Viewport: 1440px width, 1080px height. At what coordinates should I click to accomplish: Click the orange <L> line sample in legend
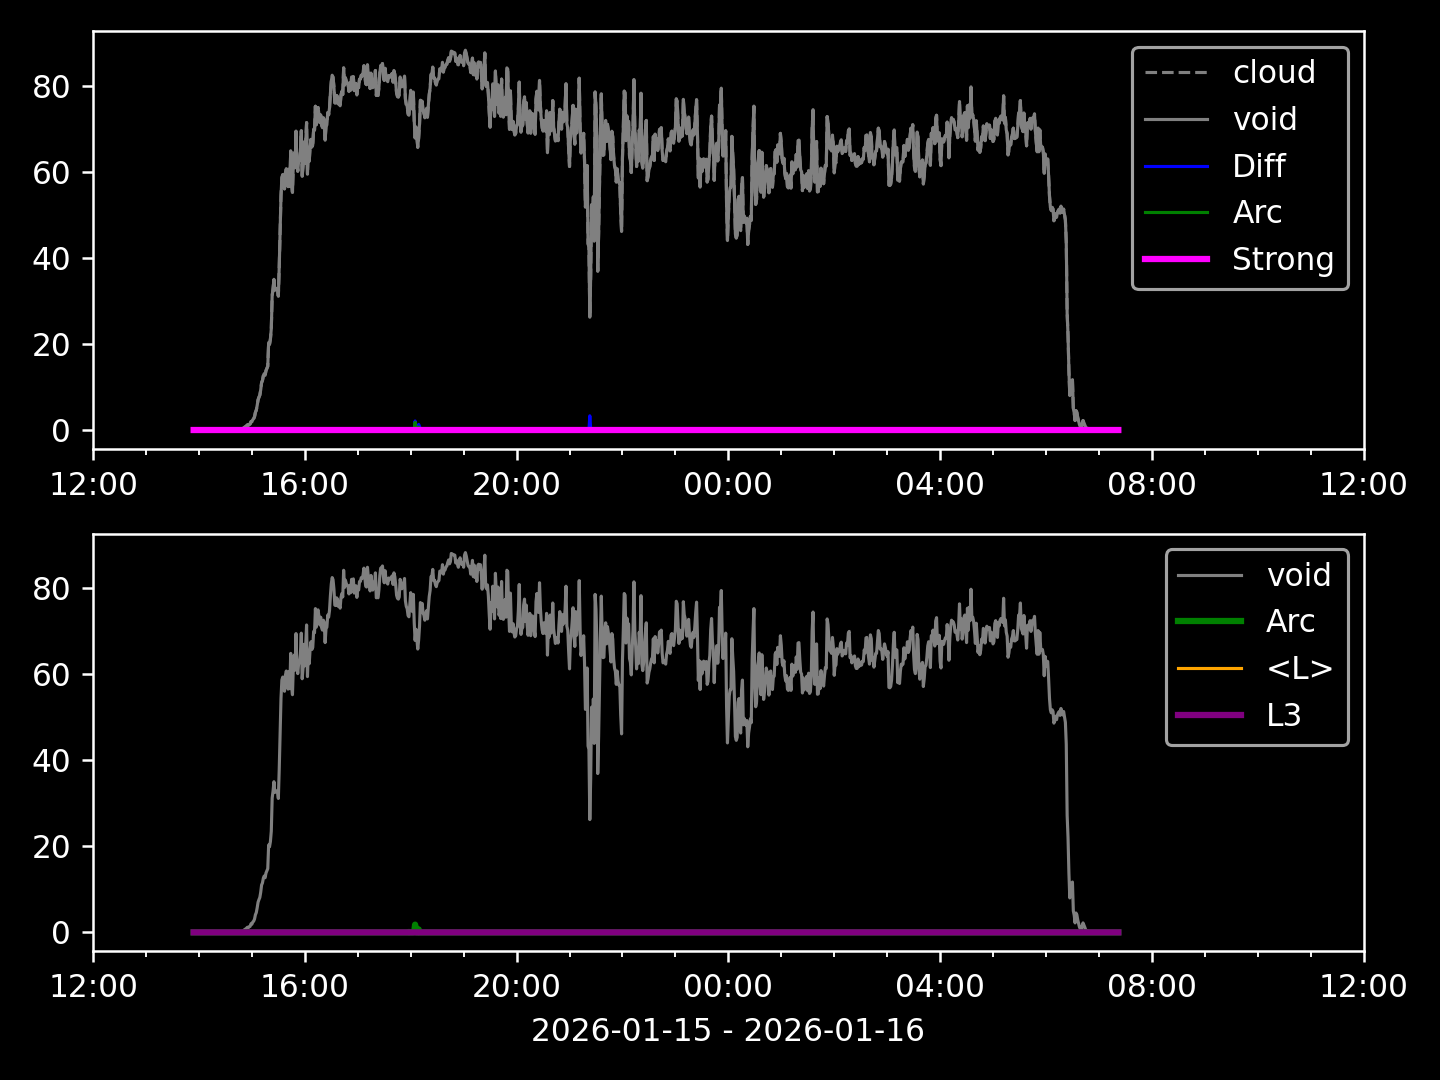[x=1209, y=668]
